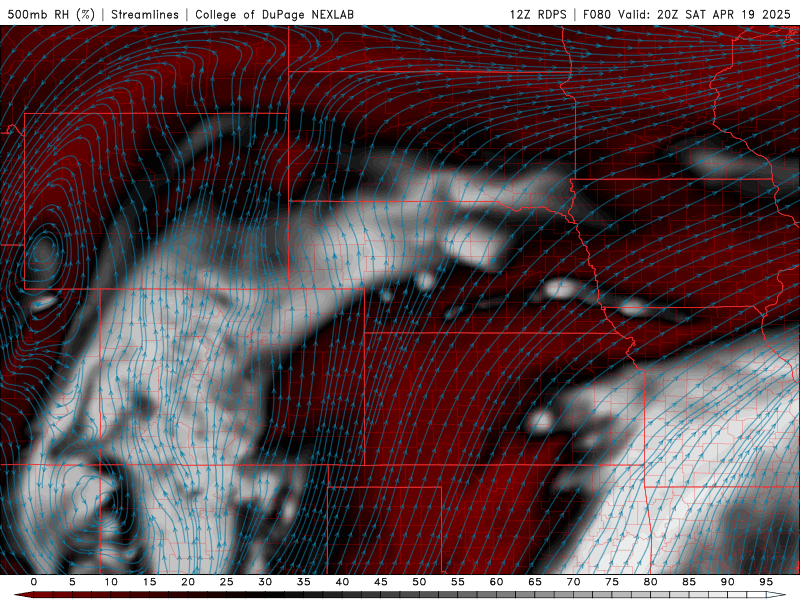Image resolution: width=800 pixels, height=600 pixels.
Task: Click the colorbar label '70'
Action: 573,582
